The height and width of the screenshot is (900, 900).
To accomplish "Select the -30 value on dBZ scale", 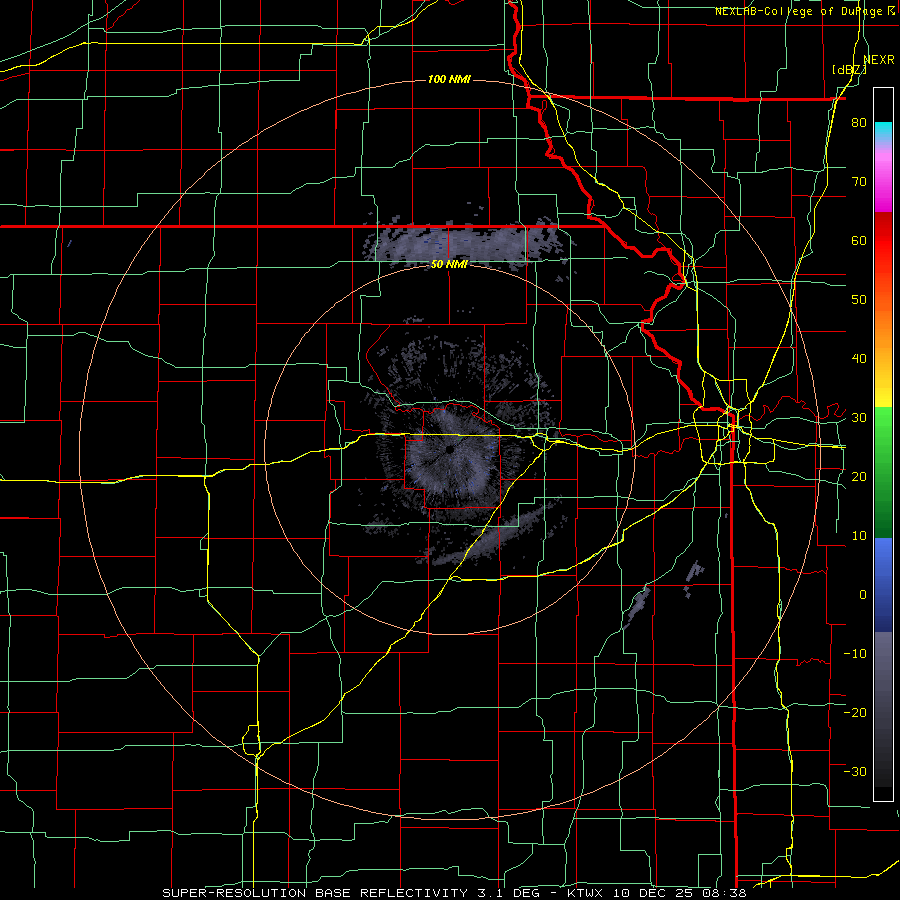I will click(855, 771).
